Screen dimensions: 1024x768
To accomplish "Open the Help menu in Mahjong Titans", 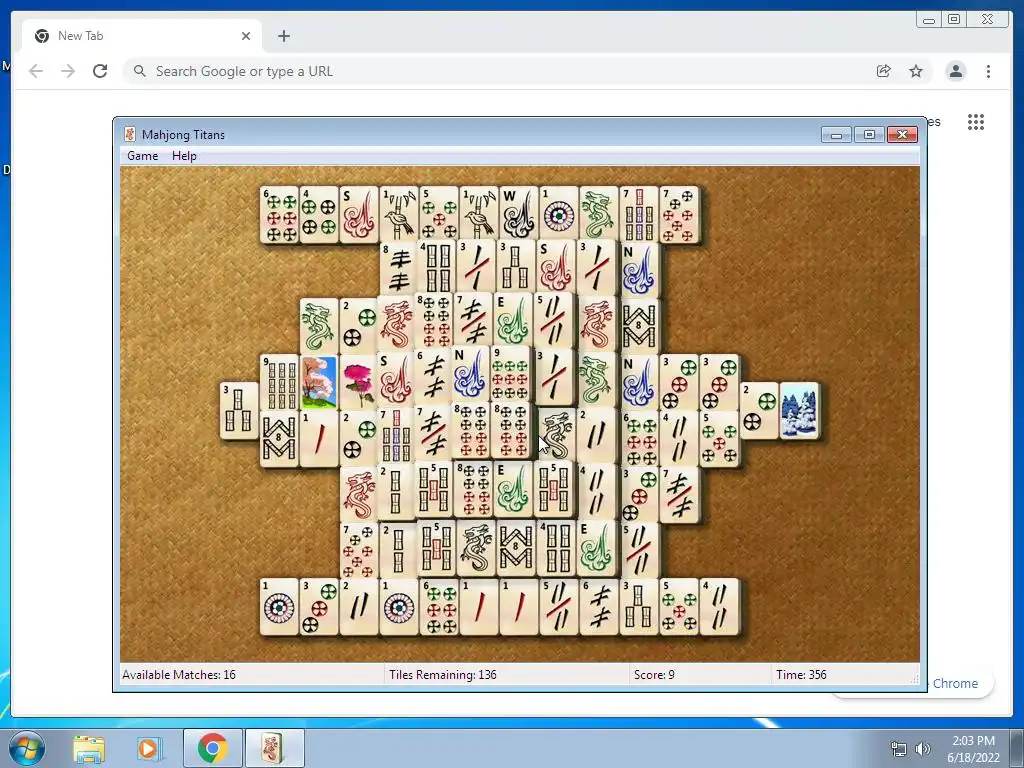I will click(184, 155).
